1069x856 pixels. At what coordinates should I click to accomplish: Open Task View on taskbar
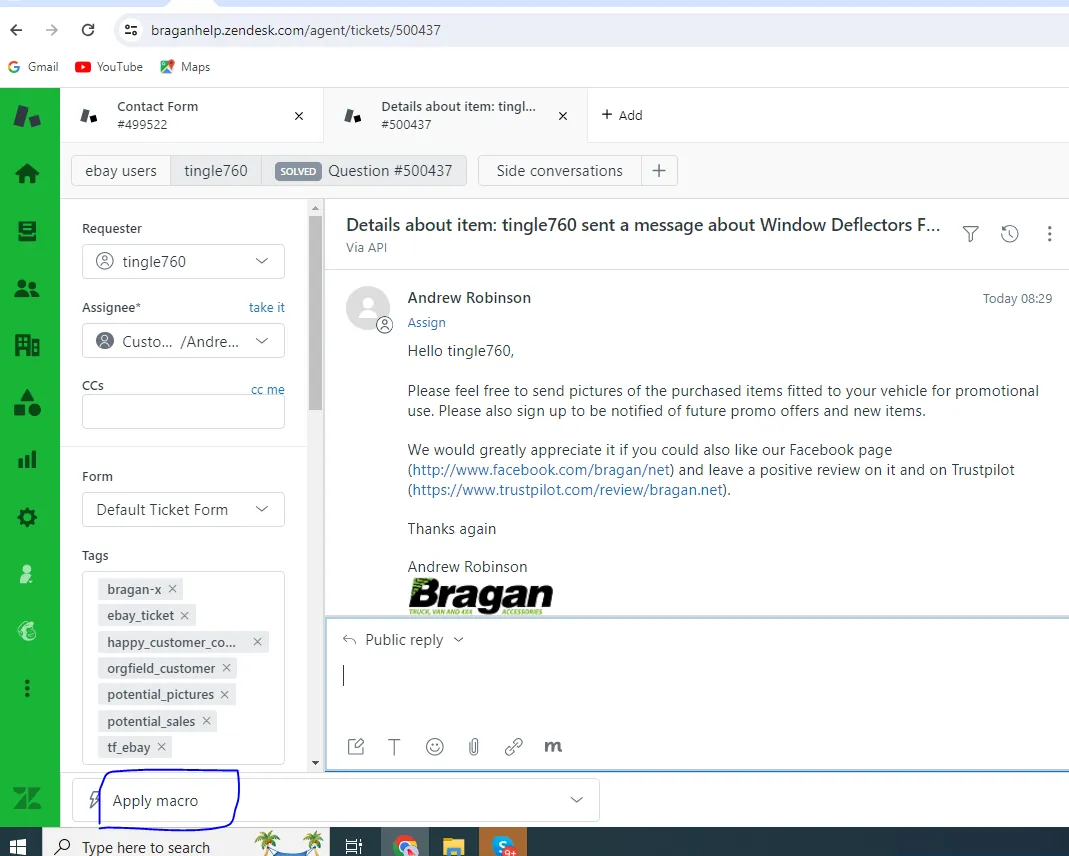click(354, 846)
